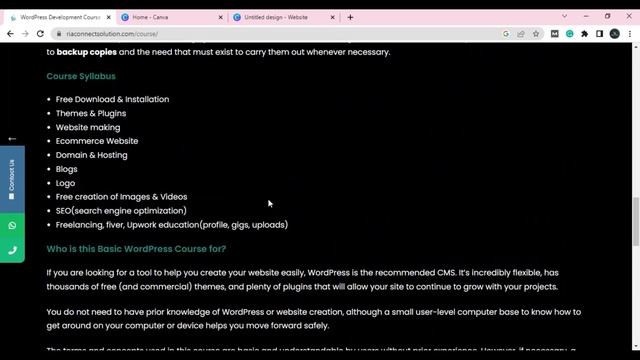The height and width of the screenshot is (360, 640).
Task: Click the Freelancing, fiver, Upwork education item
Action: click(x=171, y=225)
